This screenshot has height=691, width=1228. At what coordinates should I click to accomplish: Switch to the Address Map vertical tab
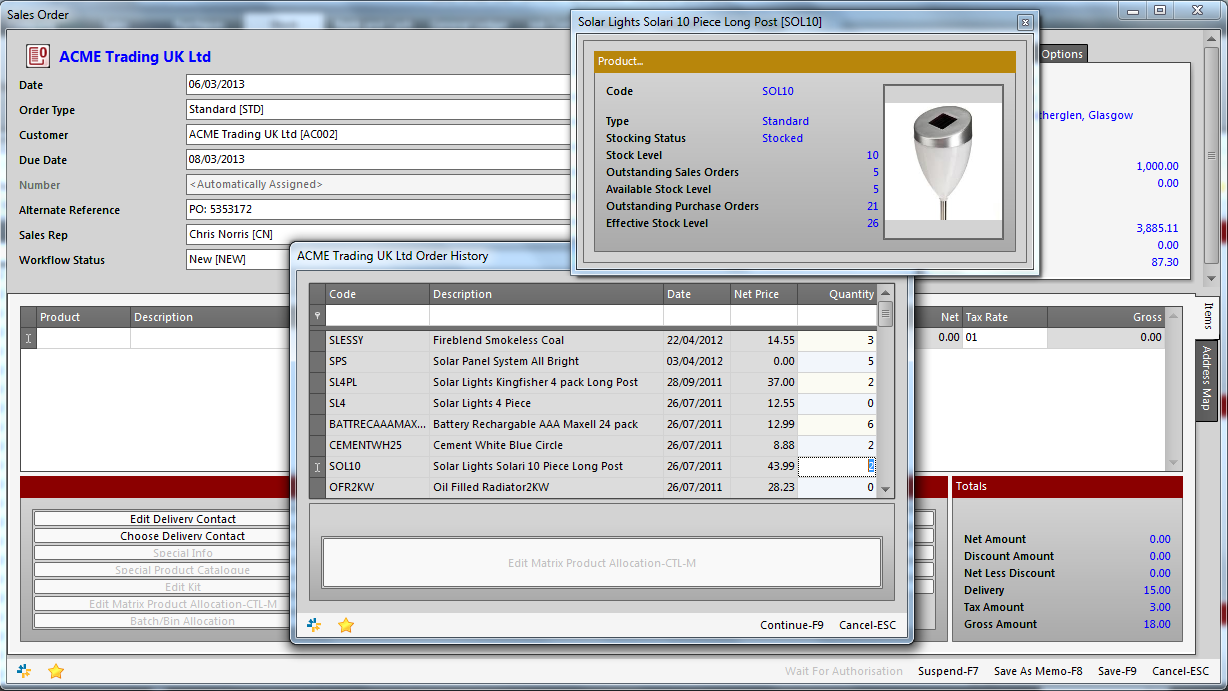click(1206, 378)
